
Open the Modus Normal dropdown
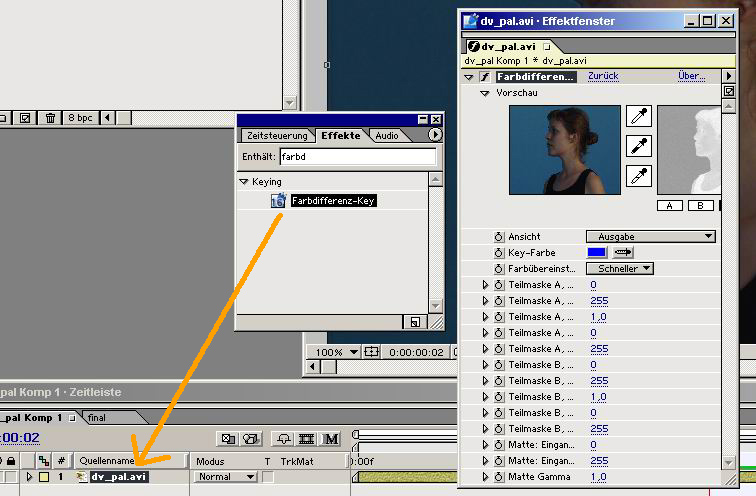(226, 477)
